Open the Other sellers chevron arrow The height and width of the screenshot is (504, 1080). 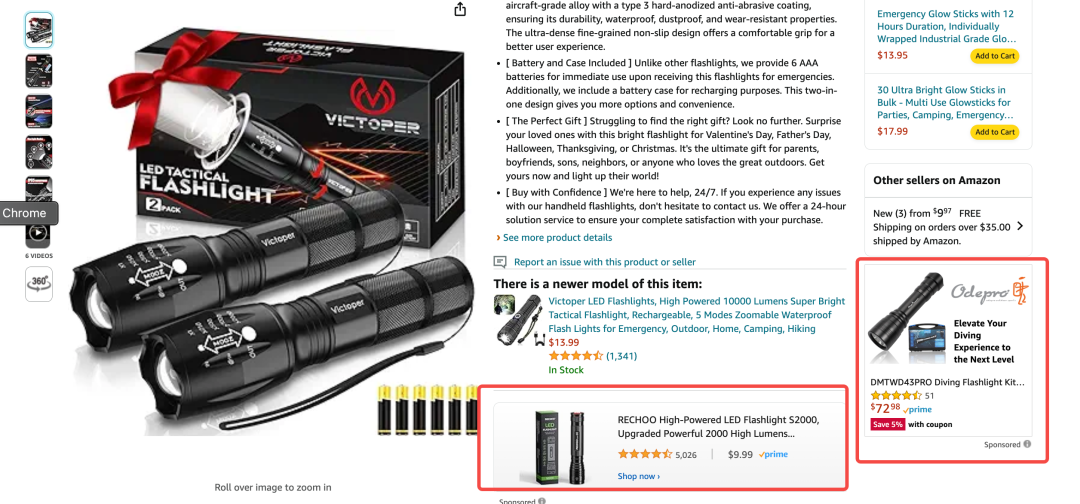tap(1020, 226)
